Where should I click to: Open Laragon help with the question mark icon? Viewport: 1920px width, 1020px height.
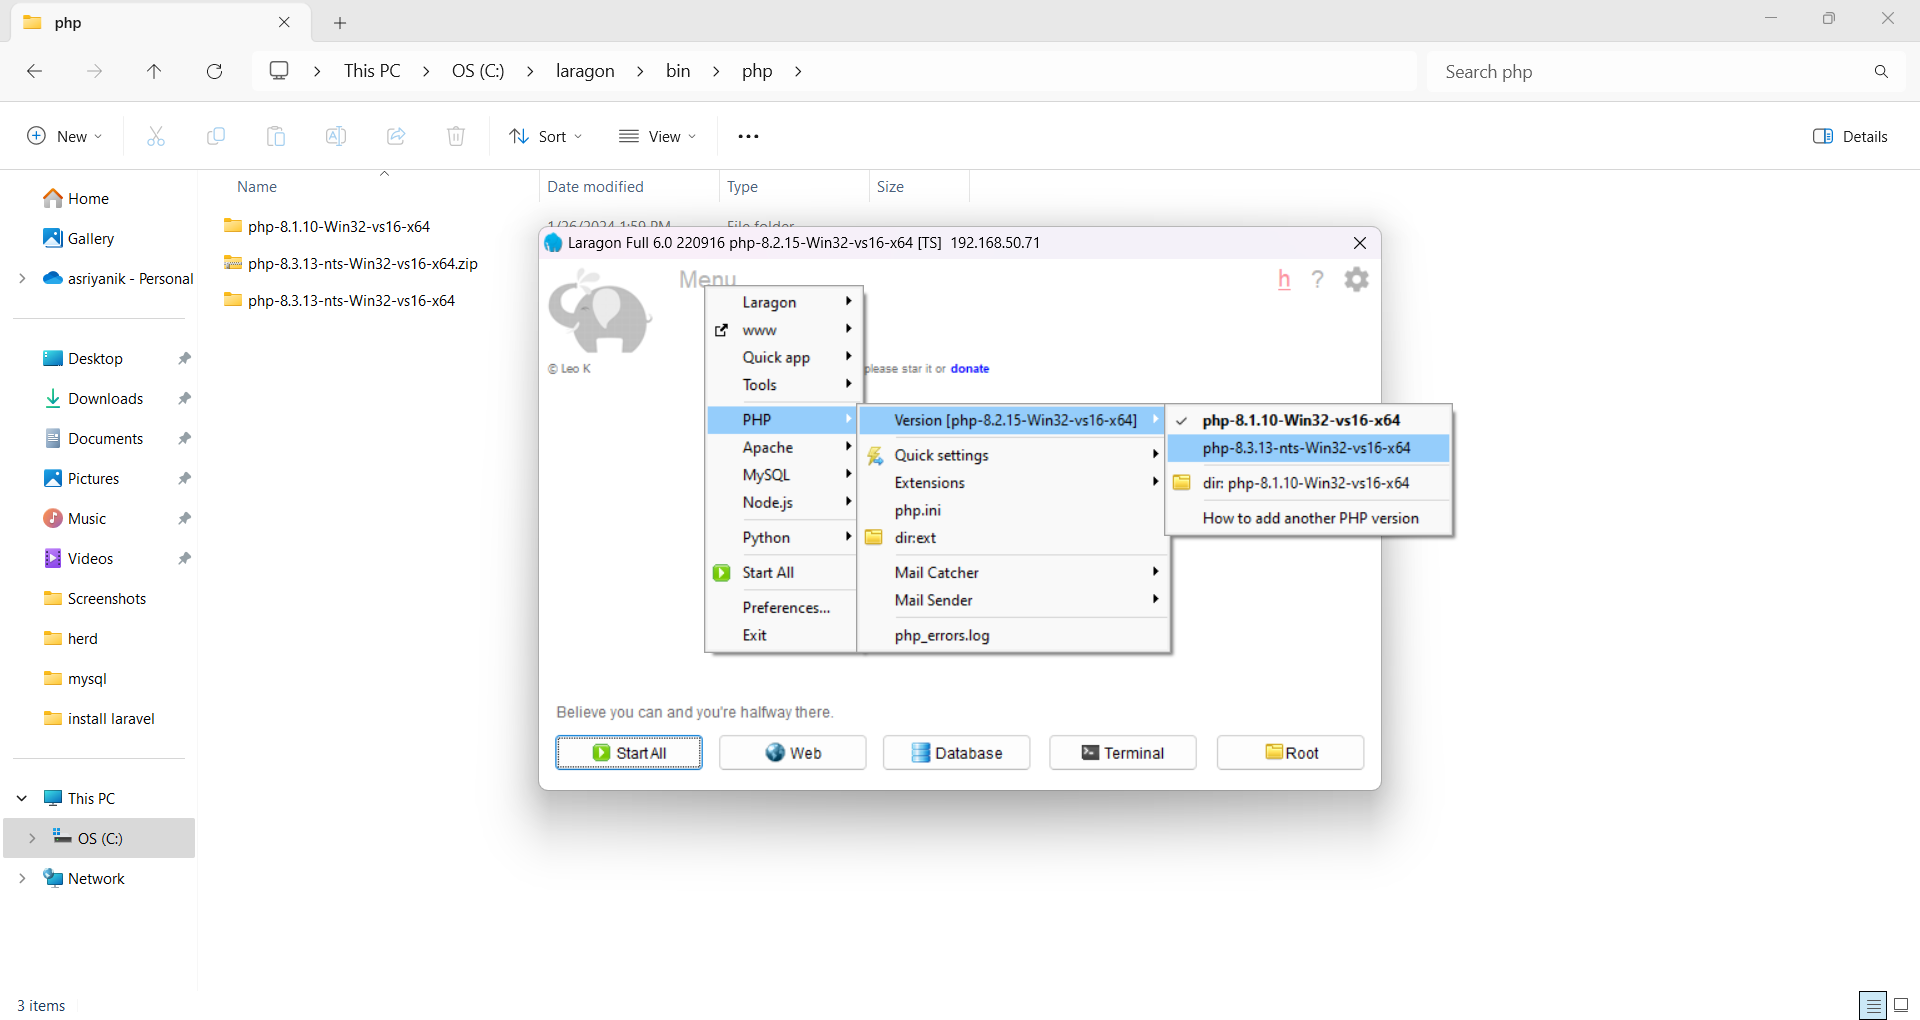pos(1318,279)
